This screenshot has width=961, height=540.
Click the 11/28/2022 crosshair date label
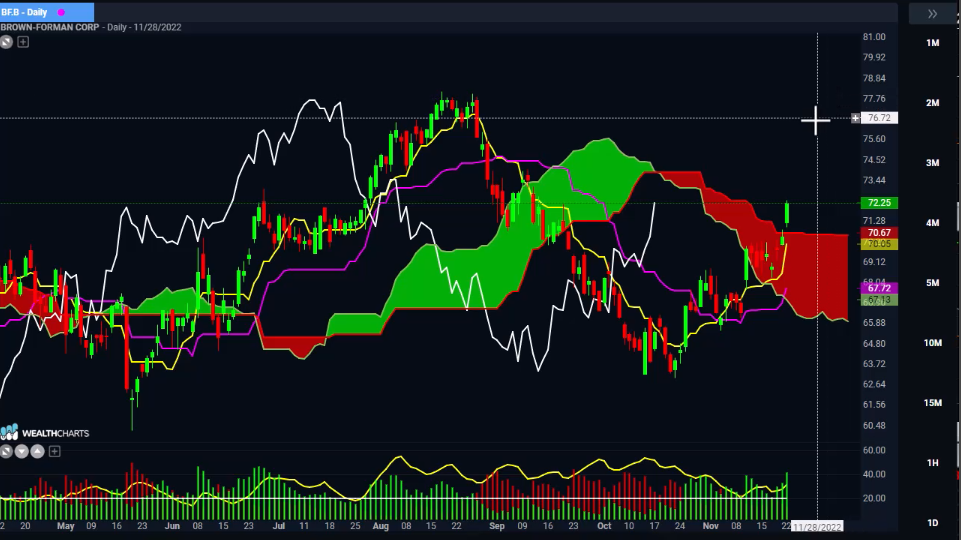(818, 527)
